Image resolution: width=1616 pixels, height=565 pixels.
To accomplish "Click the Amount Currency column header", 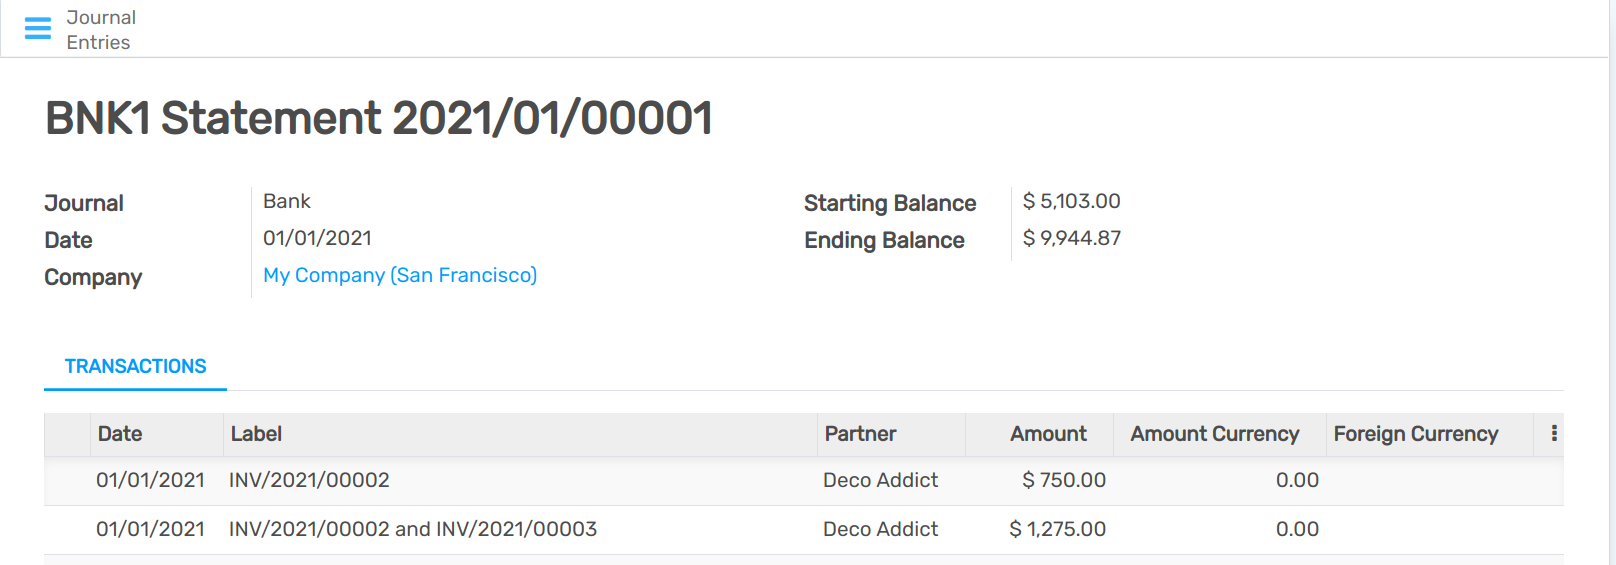I will point(1214,434).
